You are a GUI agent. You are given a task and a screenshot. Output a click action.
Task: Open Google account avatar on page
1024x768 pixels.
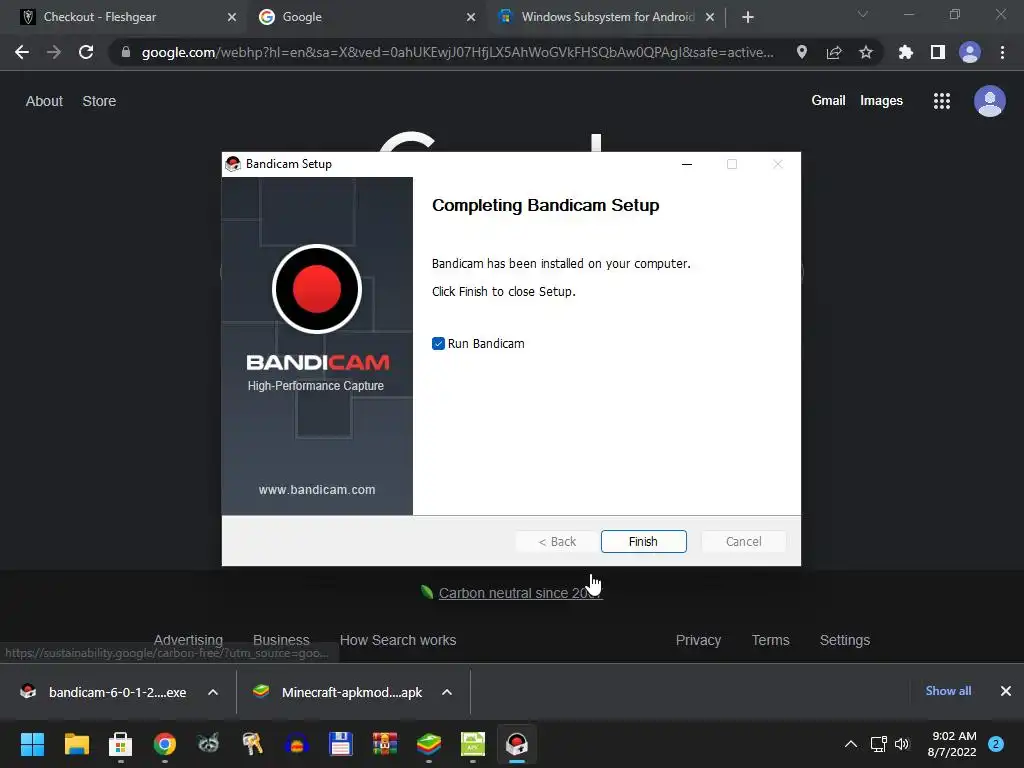coord(989,101)
